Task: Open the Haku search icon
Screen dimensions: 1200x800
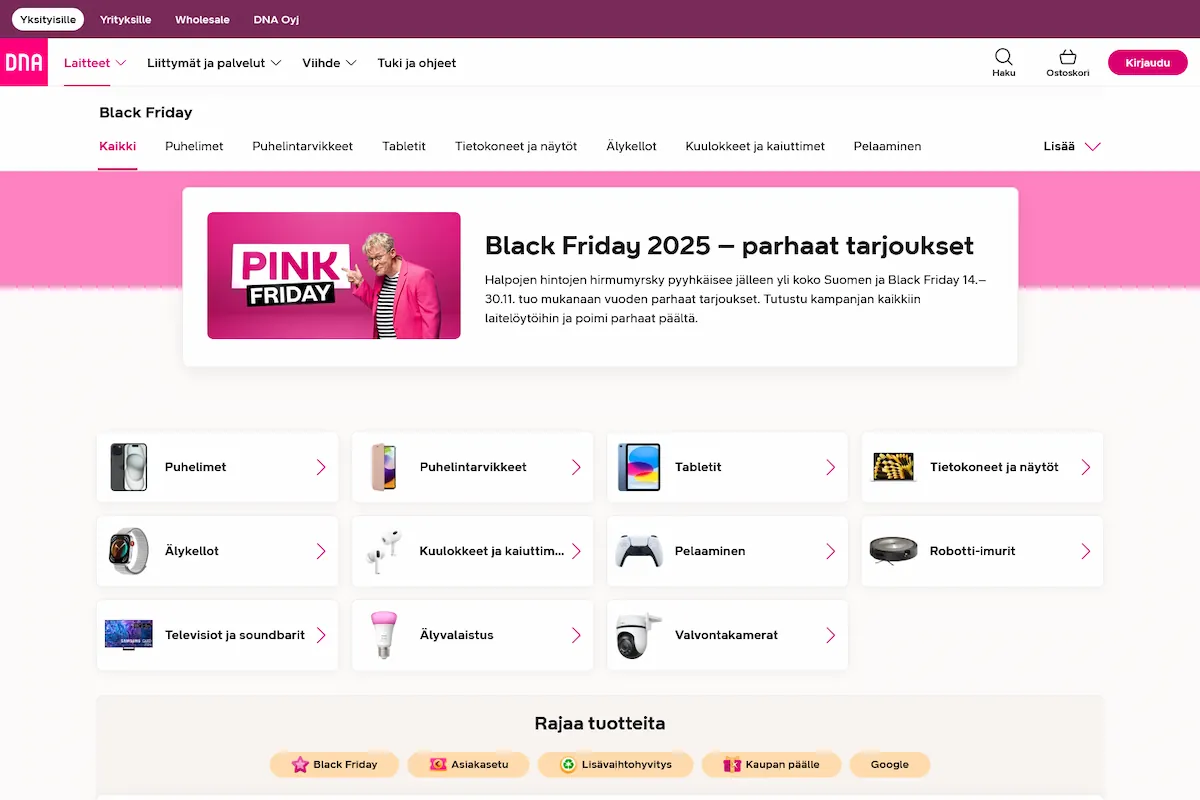Action: coord(1003,62)
